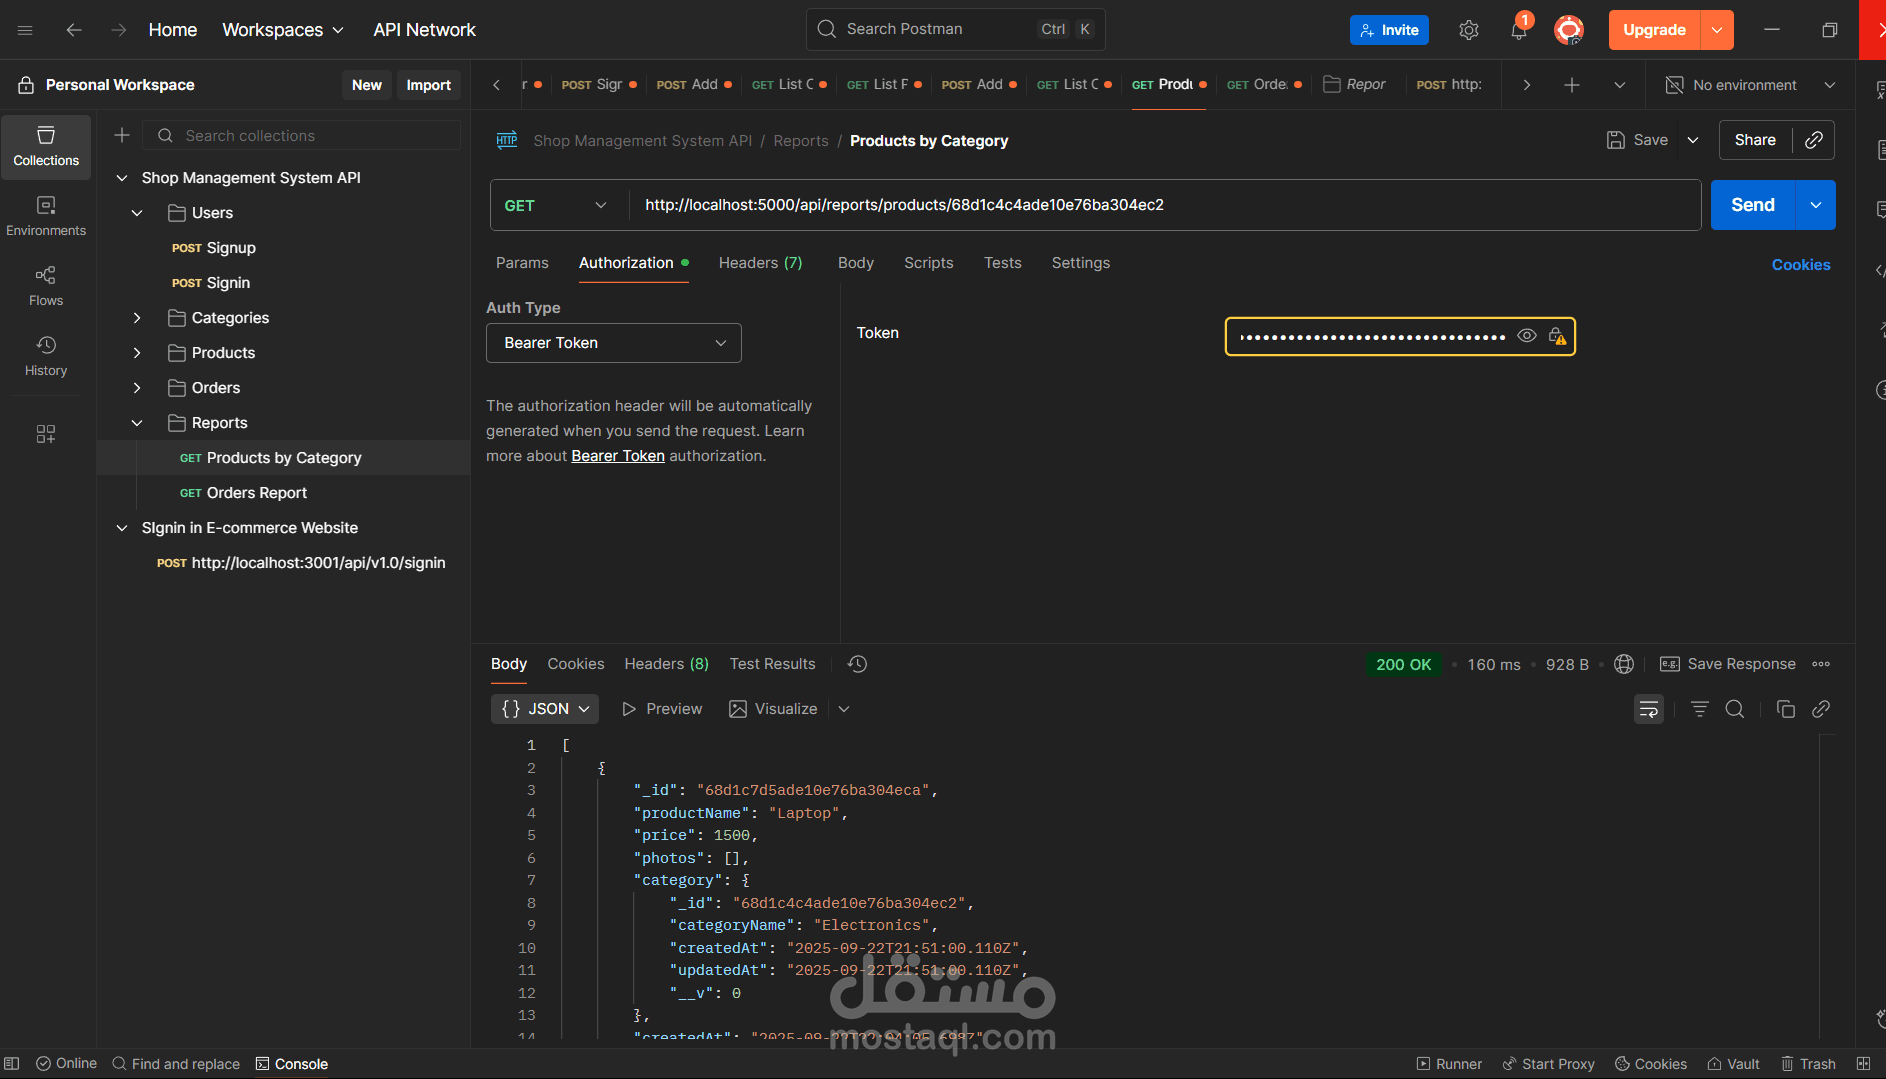Screen dimensions: 1886x1079
Task: Focus the Search Postman field
Action: click(x=955, y=29)
